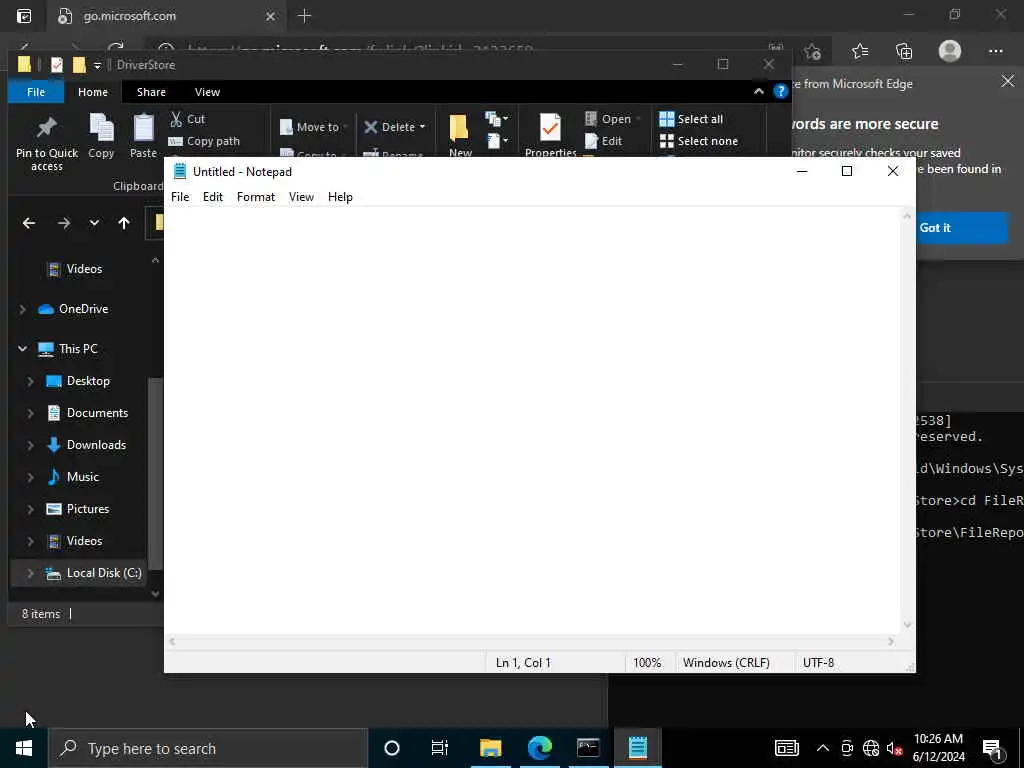
Task: Click inside Notepad text editing area
Action: [532, 421]
